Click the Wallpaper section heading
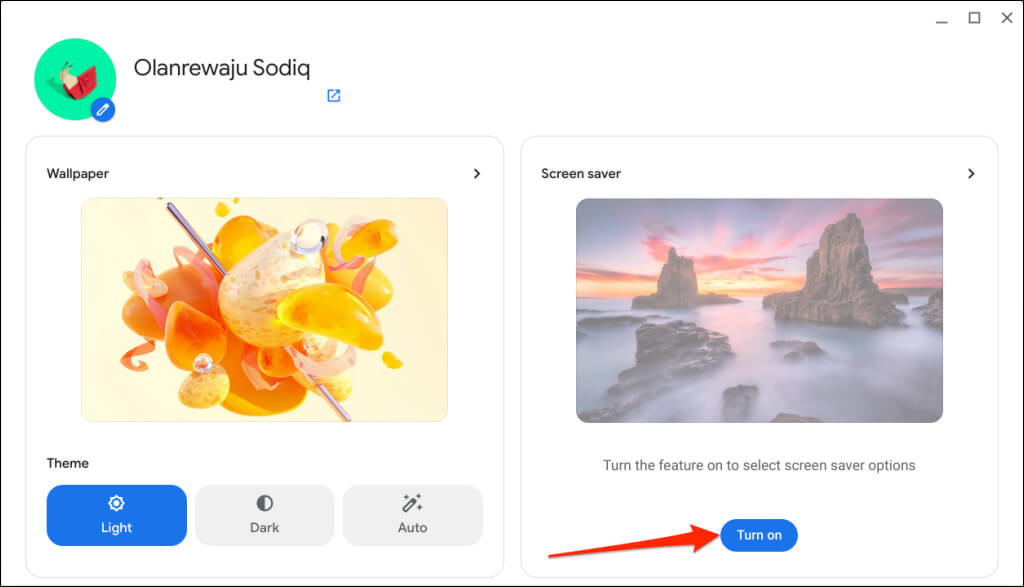Image resolution: width=1024 pixels, height=587 pixels. pyautogui.click(x=78, y=173)
